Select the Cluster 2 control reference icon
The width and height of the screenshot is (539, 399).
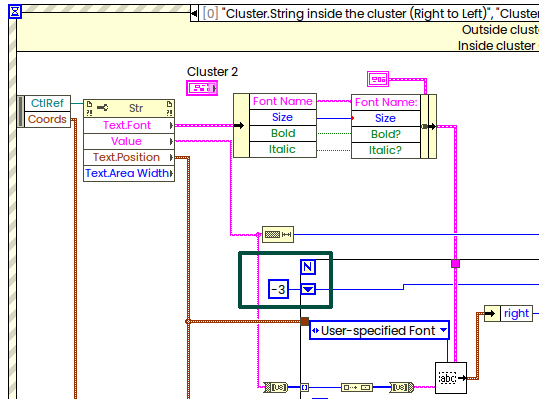click(x=202, y=88)
